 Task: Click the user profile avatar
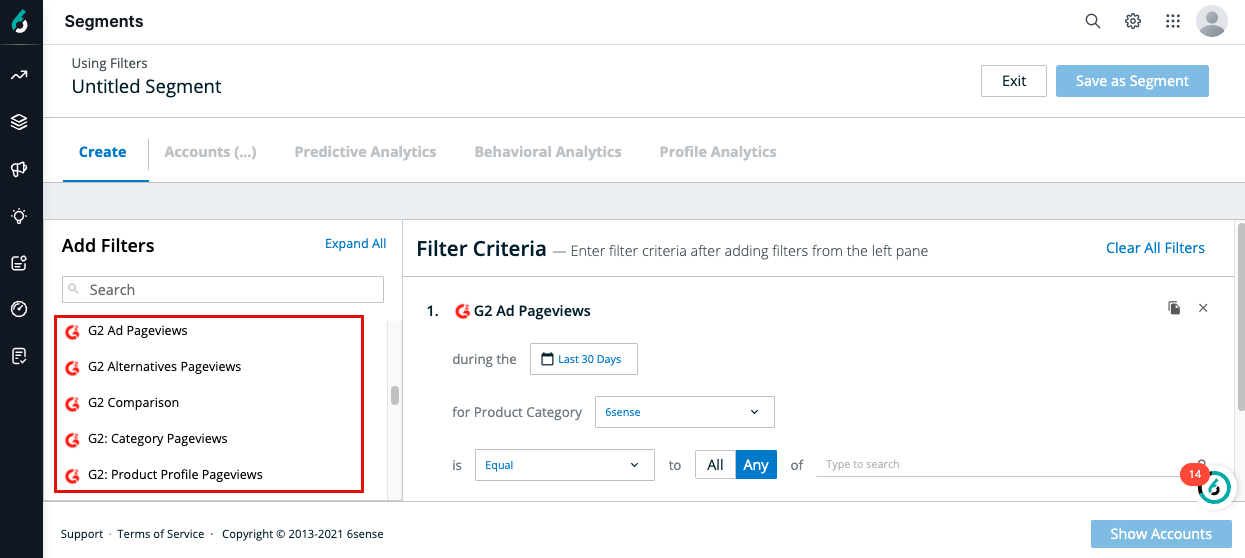tap(1212, 21)
